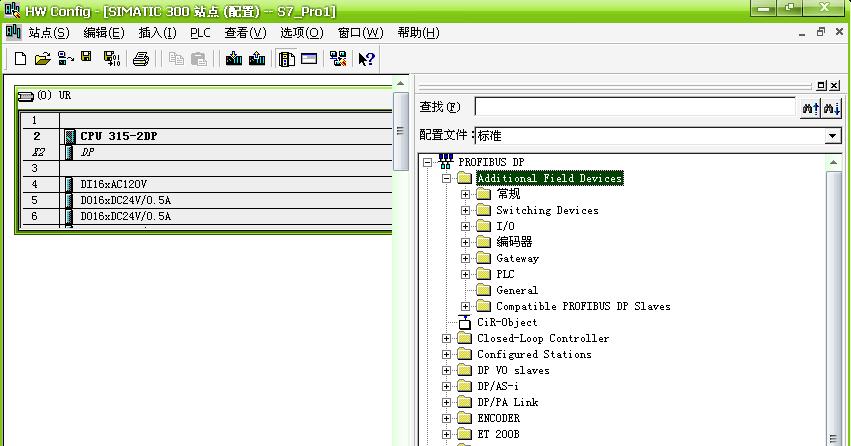The width and height of the screenshot is (851, 446).
Task: Expand Closed-Loop Controller folder
Action: 446,339
